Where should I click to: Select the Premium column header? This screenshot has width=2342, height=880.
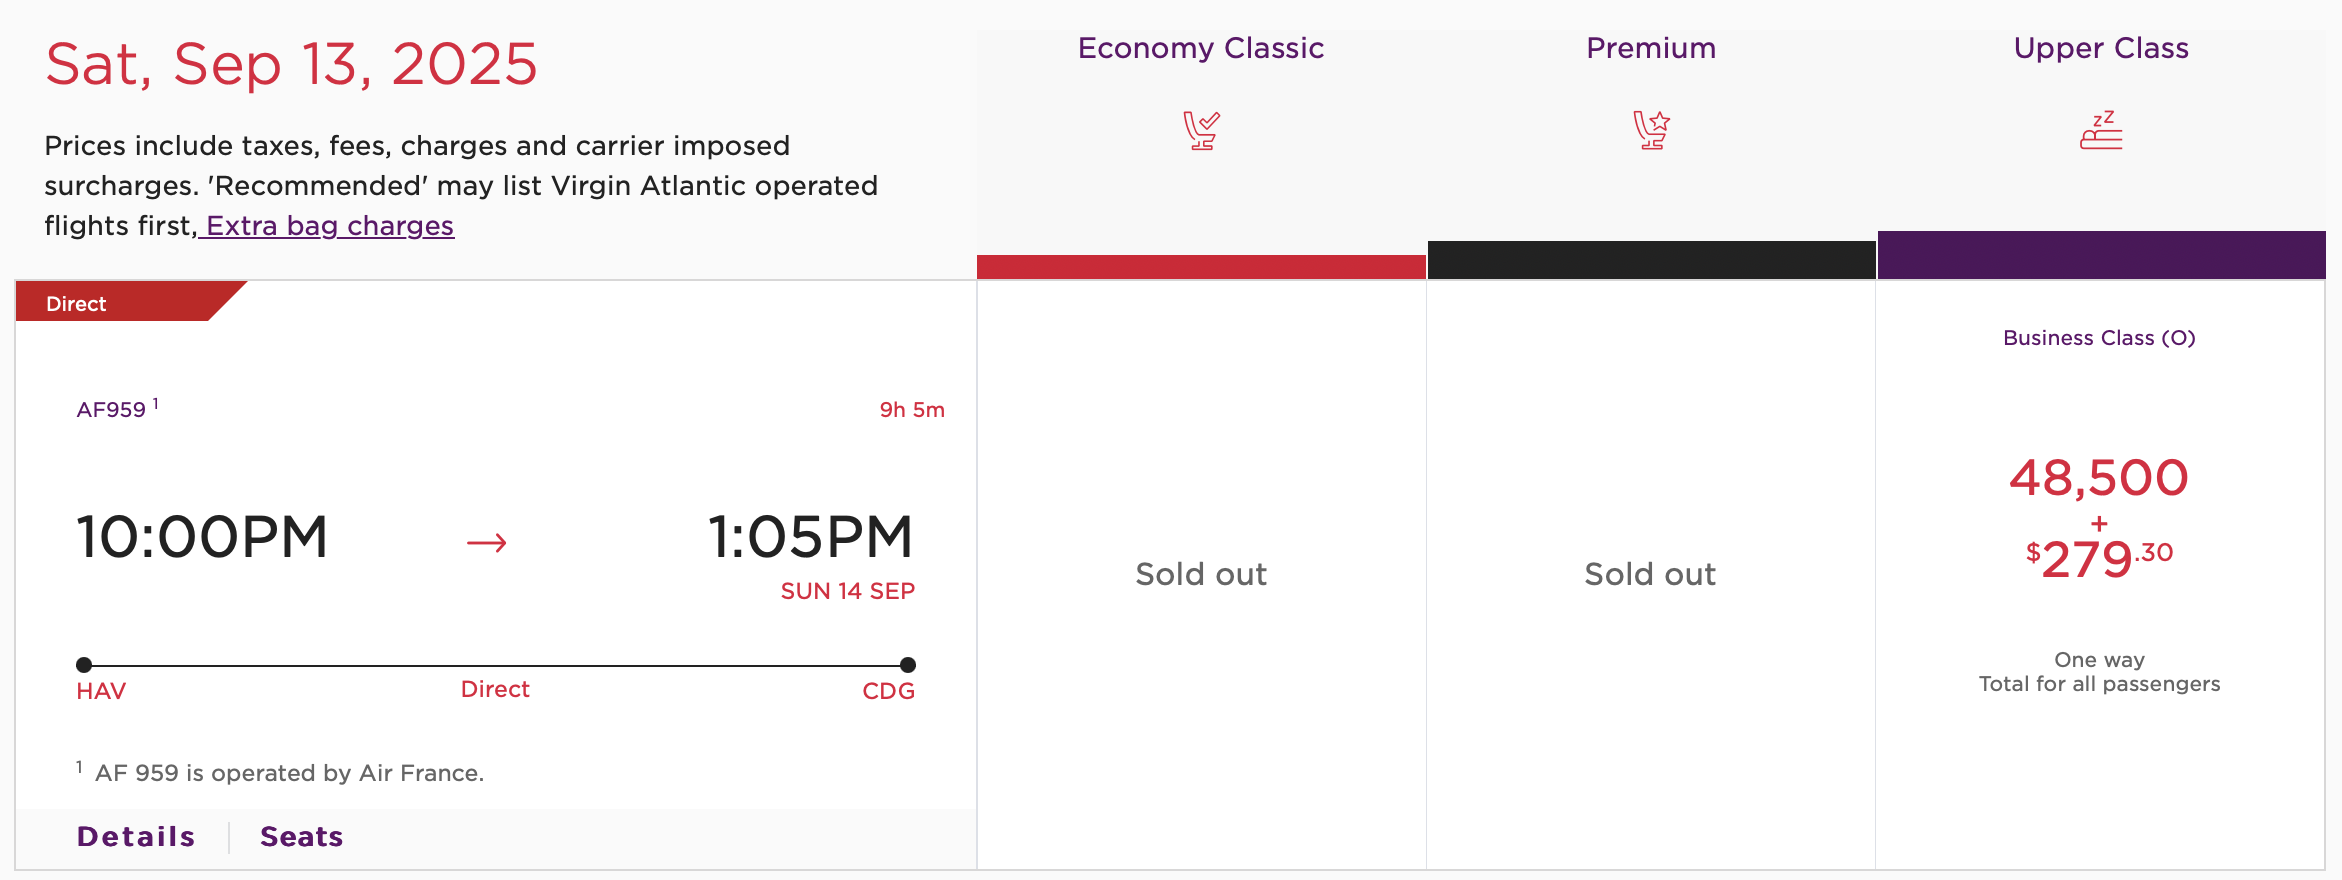tap(1651, 48)
